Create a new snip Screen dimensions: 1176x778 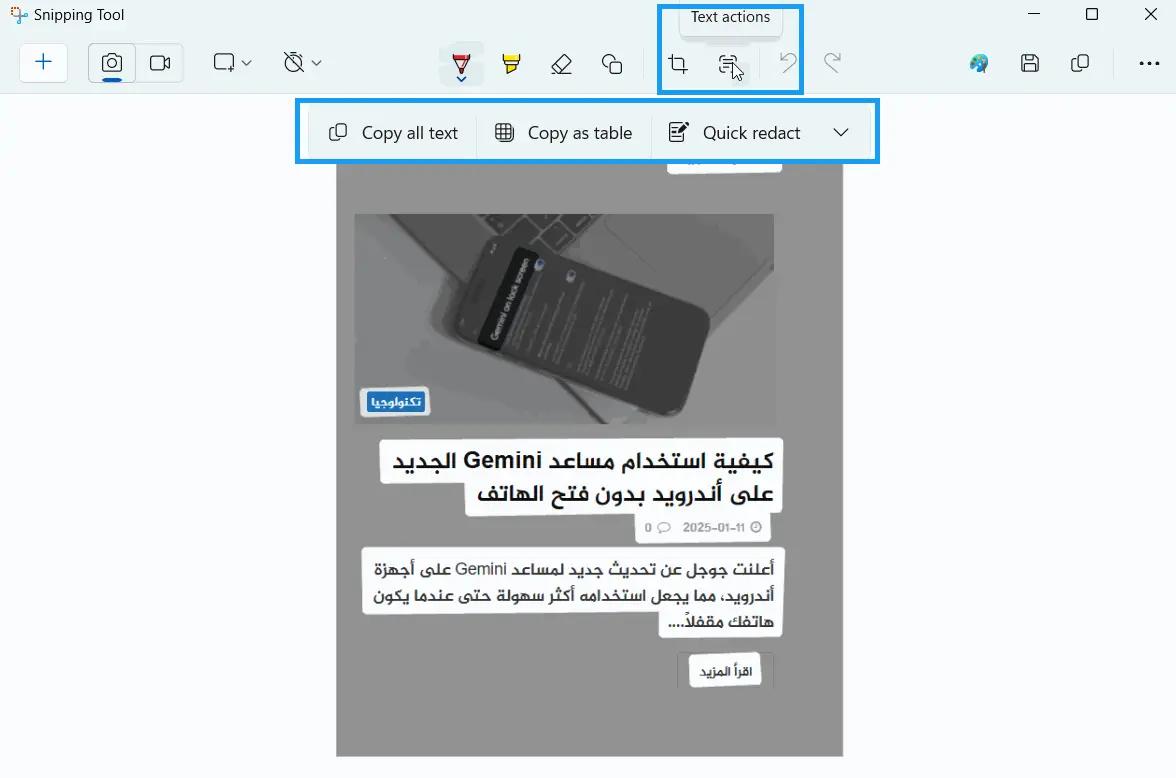coord(43,62)
